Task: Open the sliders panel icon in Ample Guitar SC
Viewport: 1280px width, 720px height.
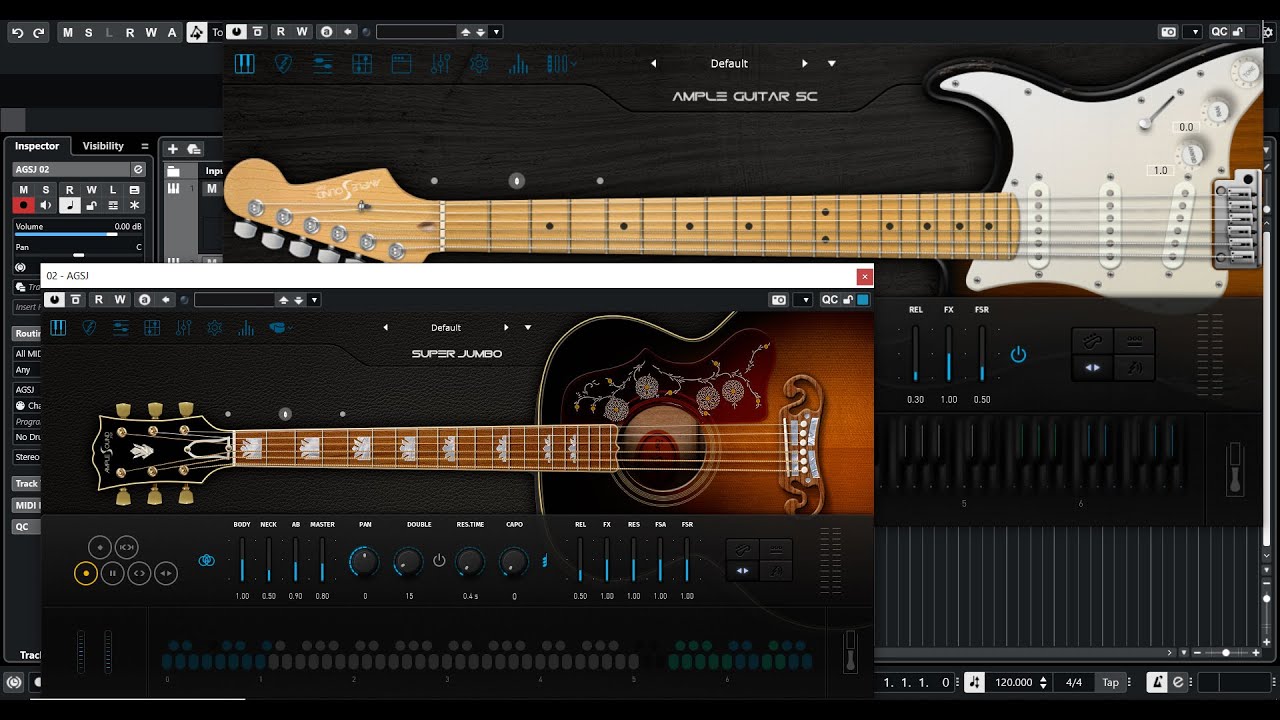Action: pyautogui.click(x=323, y=64)
